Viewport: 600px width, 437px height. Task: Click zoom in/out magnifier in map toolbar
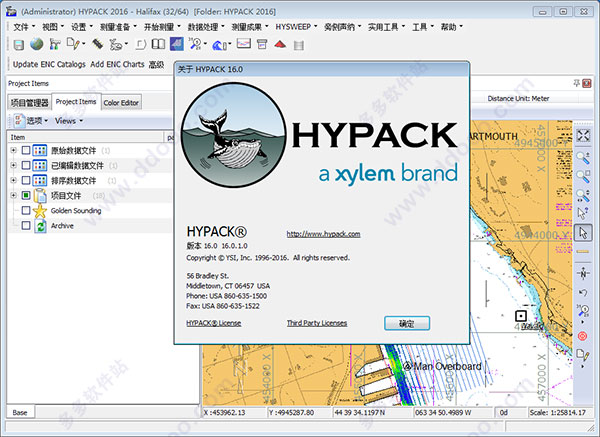coord(583,157)
